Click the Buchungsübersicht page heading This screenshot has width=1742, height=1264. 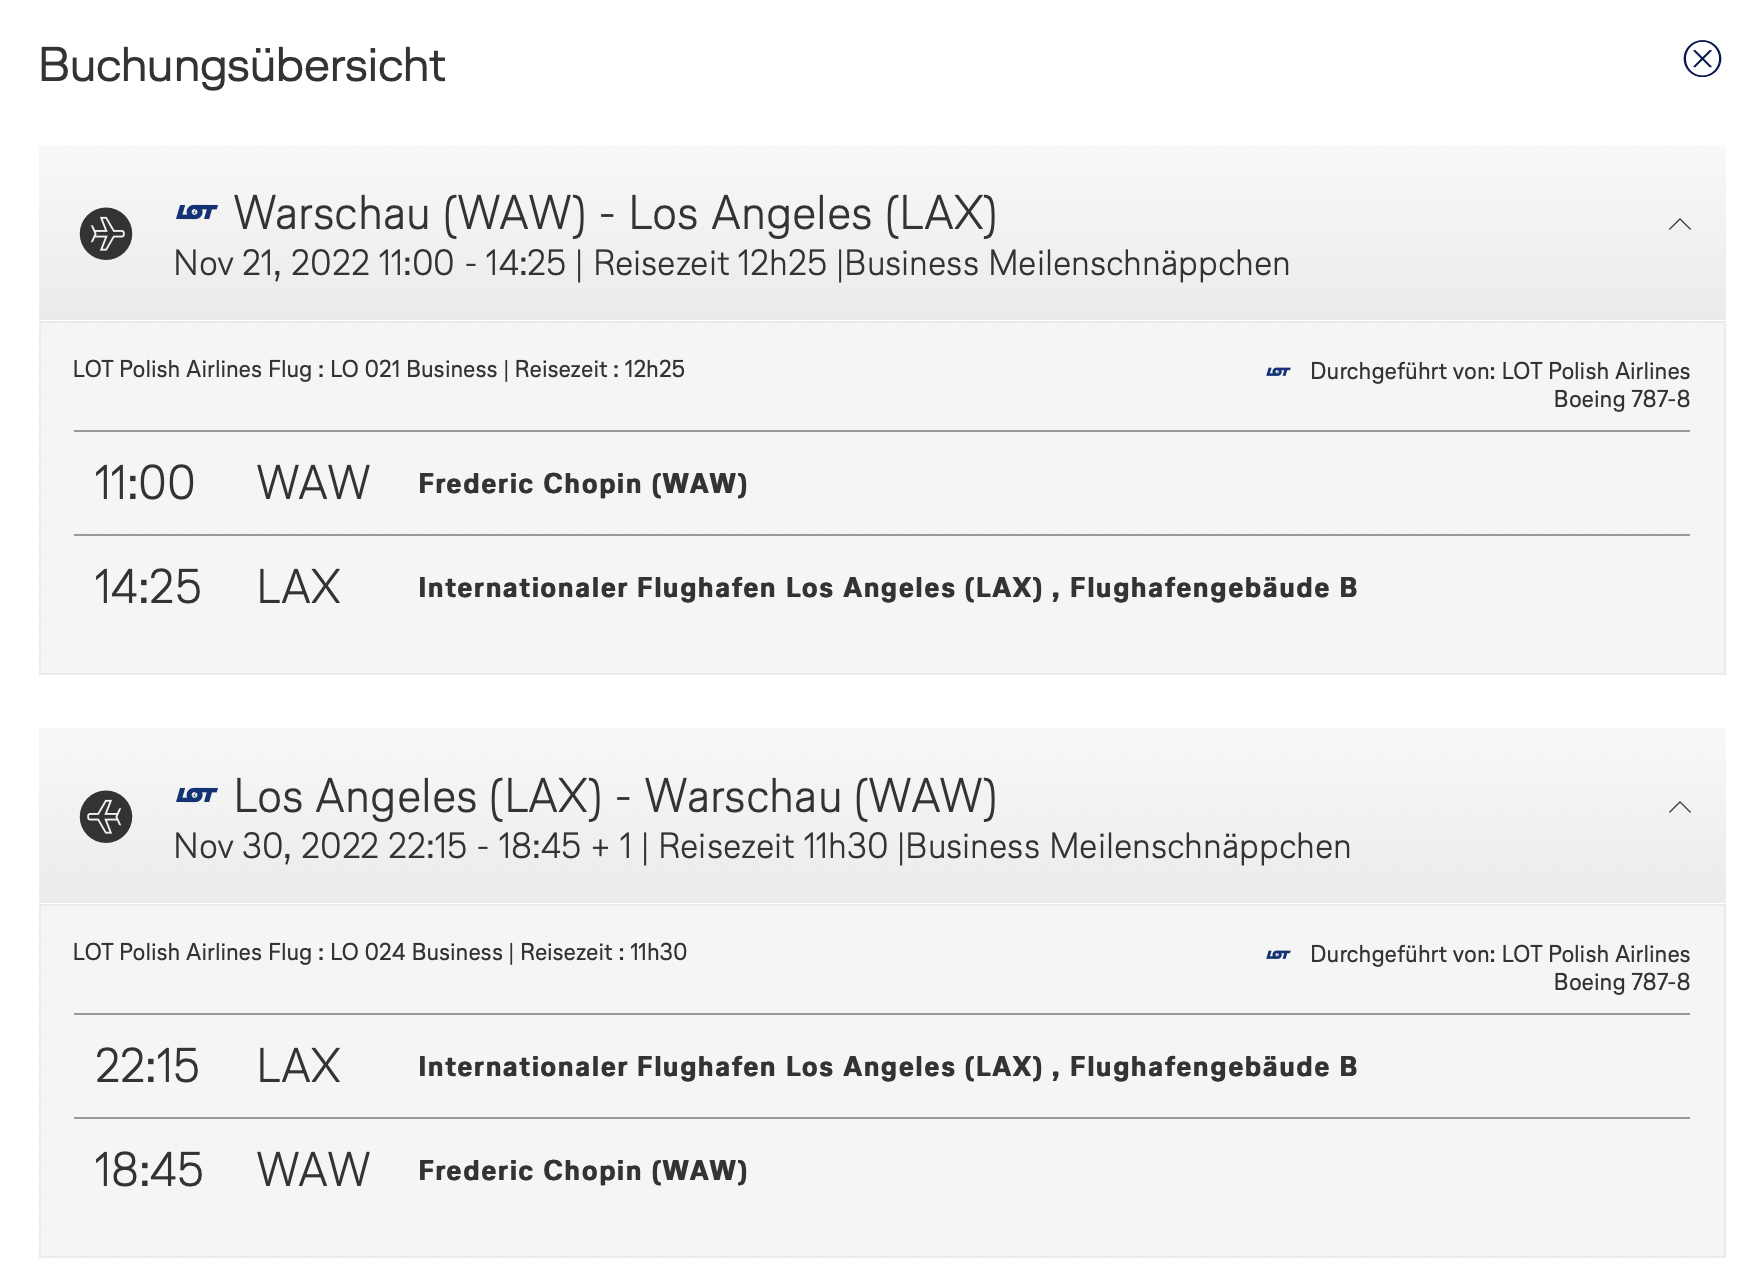tap(242, 66)
